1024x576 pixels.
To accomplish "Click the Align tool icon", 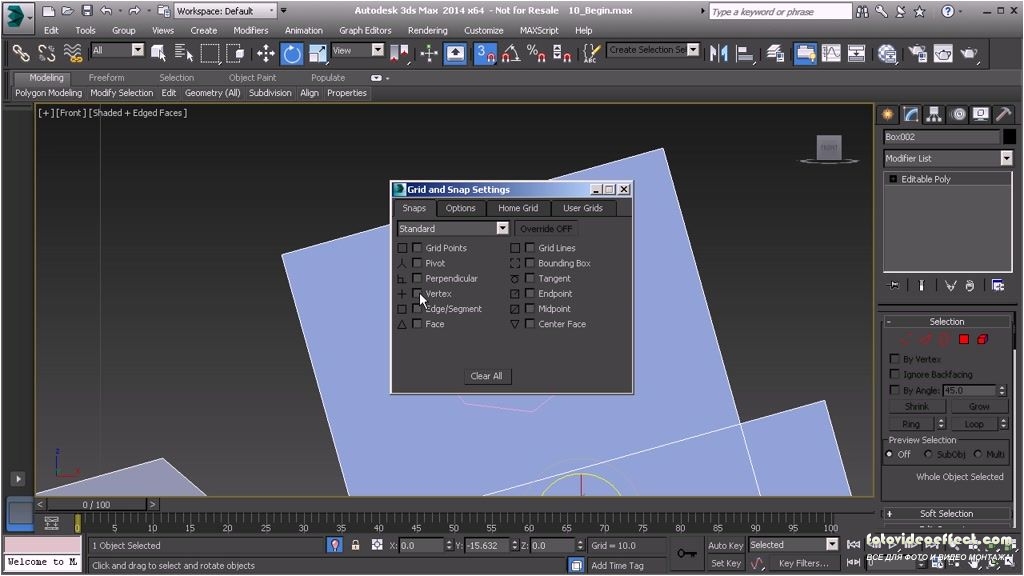I will 744,53.
